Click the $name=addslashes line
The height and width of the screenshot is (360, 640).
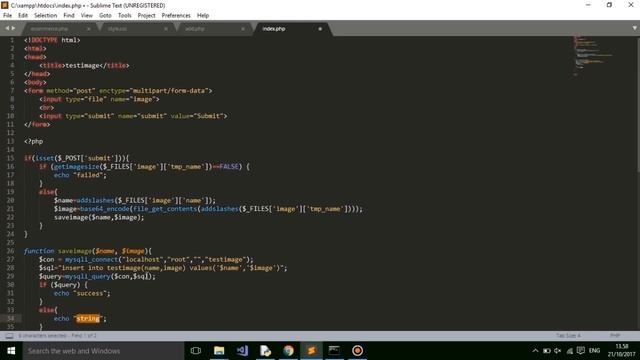click(x=135, y=200)
